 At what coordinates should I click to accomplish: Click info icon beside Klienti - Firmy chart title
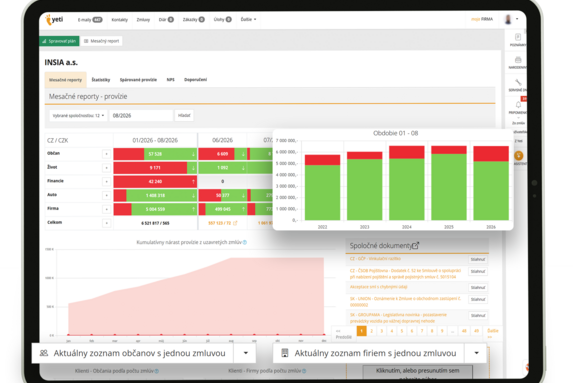click(304, 371)
